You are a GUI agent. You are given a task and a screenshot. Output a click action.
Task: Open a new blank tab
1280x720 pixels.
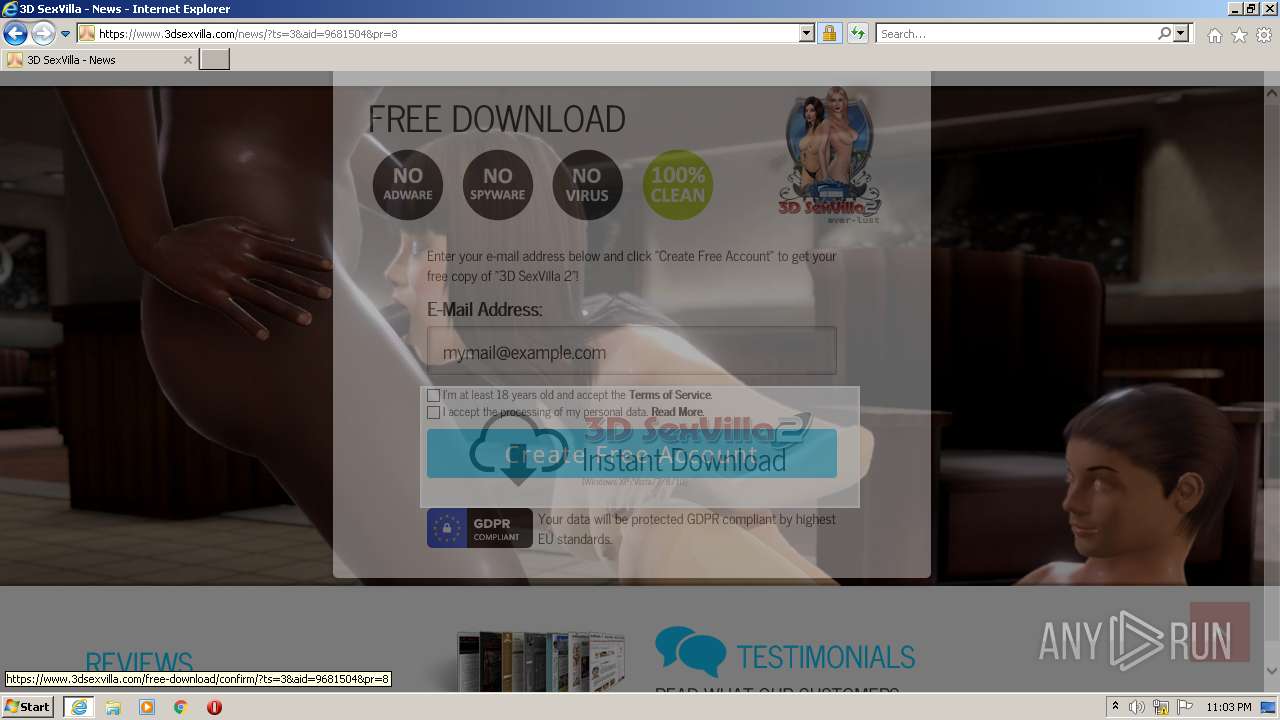(215, 60)
